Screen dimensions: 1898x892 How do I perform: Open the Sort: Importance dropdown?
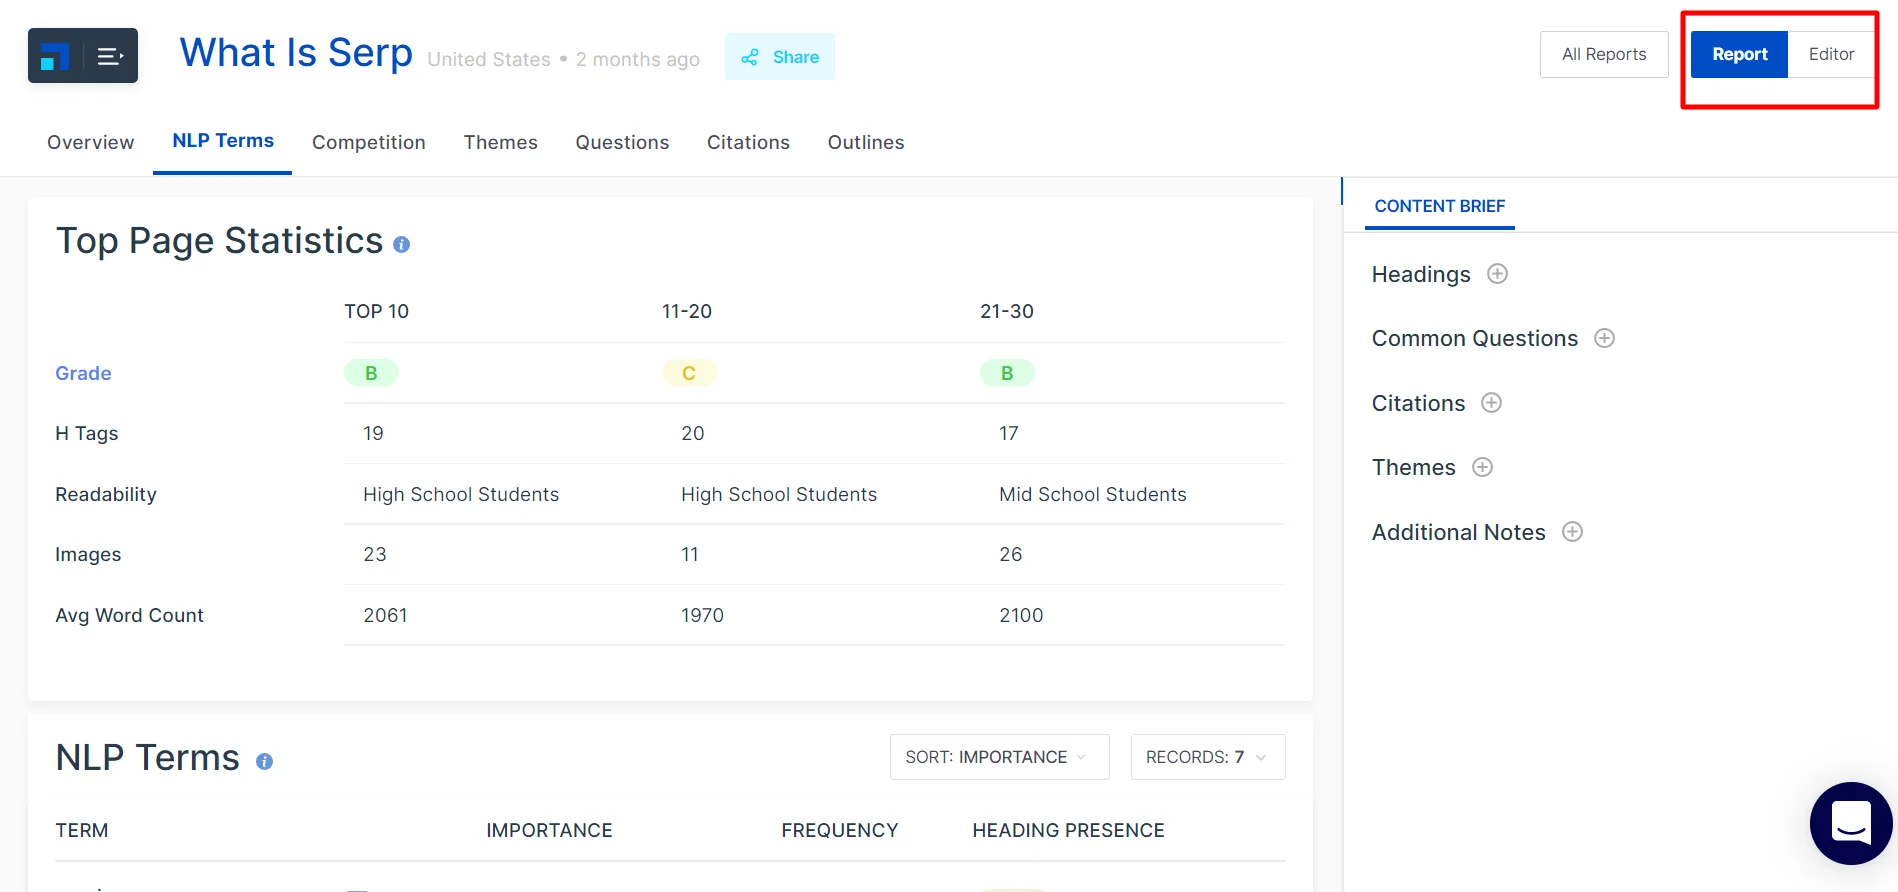(999, 757)
